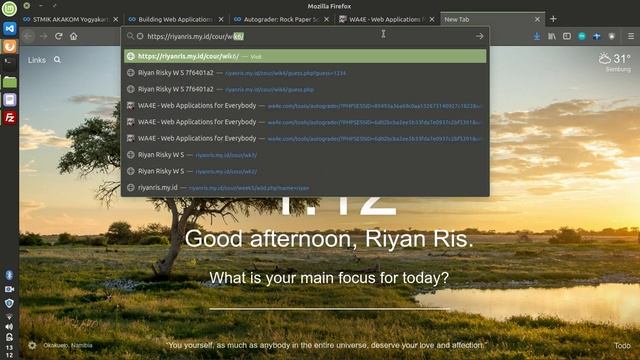Go to the Firefox home page
This screenshot has width=640, height=360.
pyautogui.click(x=73, y=36)
